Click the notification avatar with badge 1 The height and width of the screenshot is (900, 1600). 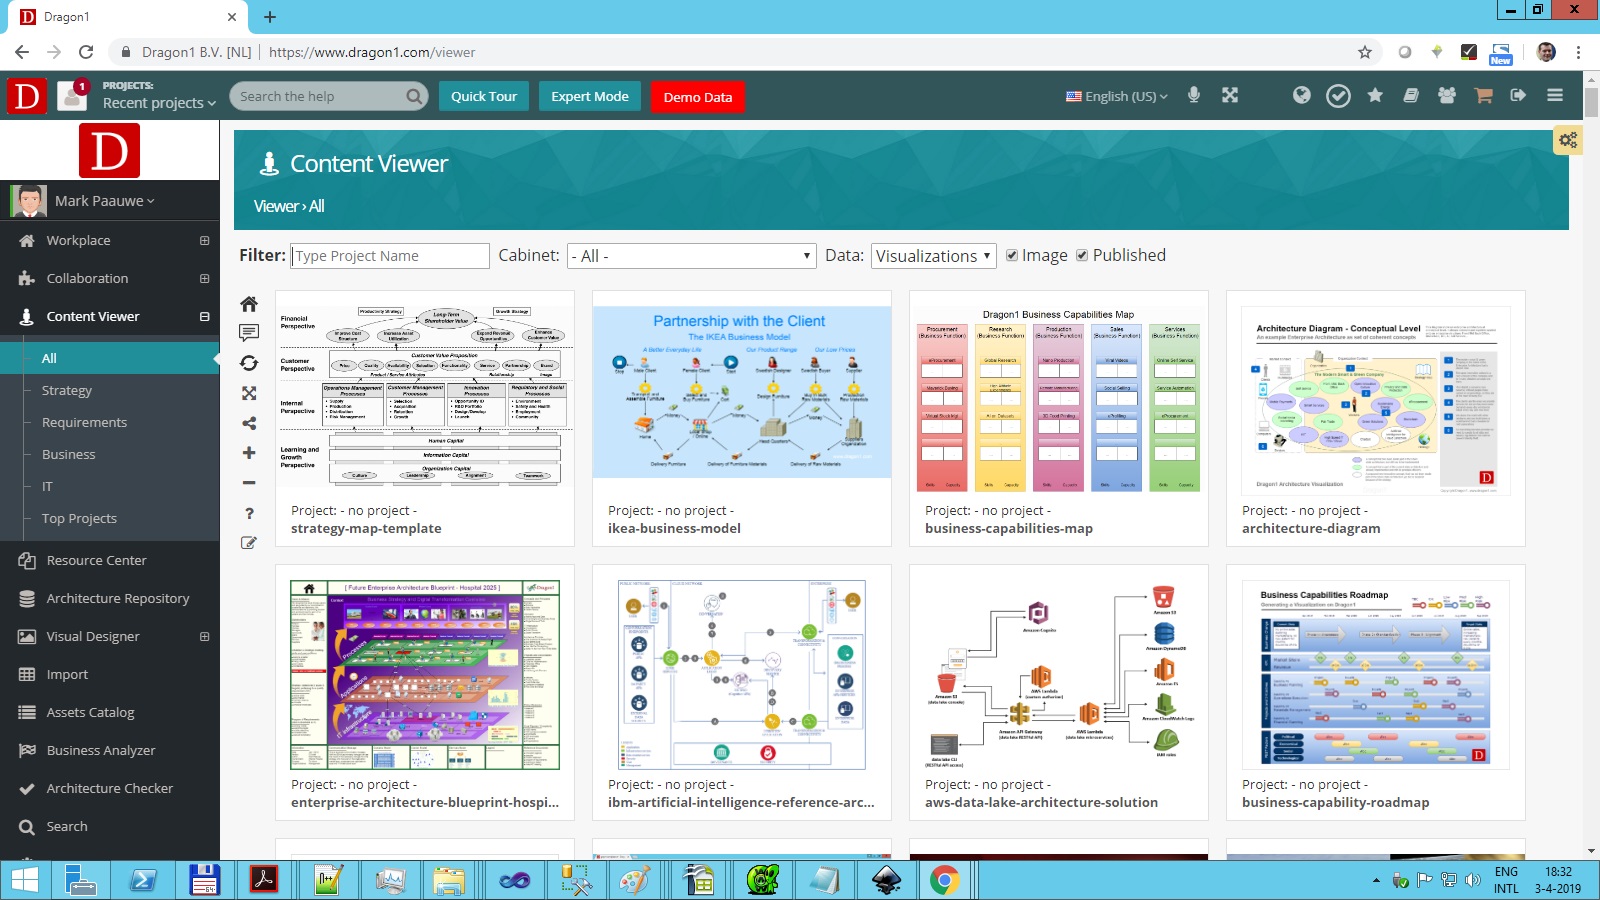(x=72, y=95)
